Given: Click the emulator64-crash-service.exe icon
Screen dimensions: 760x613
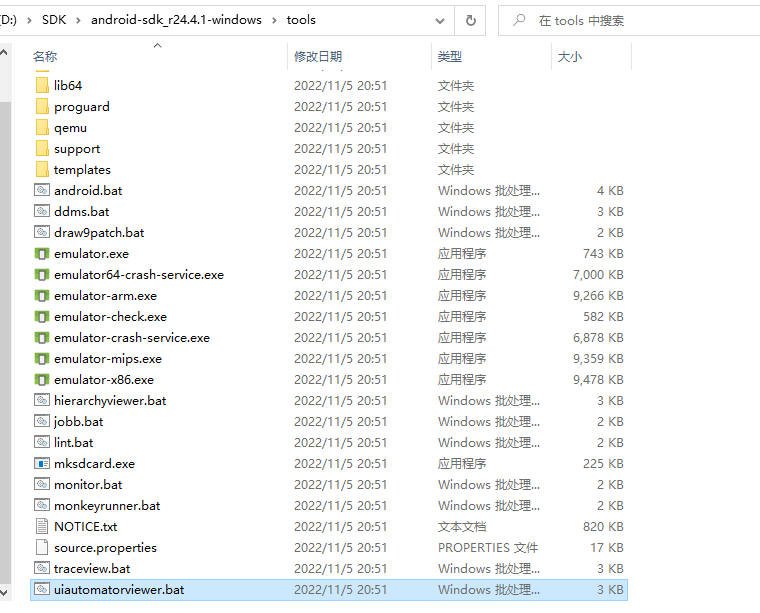Looking at the screenshot, I should (x=42, y=274).
